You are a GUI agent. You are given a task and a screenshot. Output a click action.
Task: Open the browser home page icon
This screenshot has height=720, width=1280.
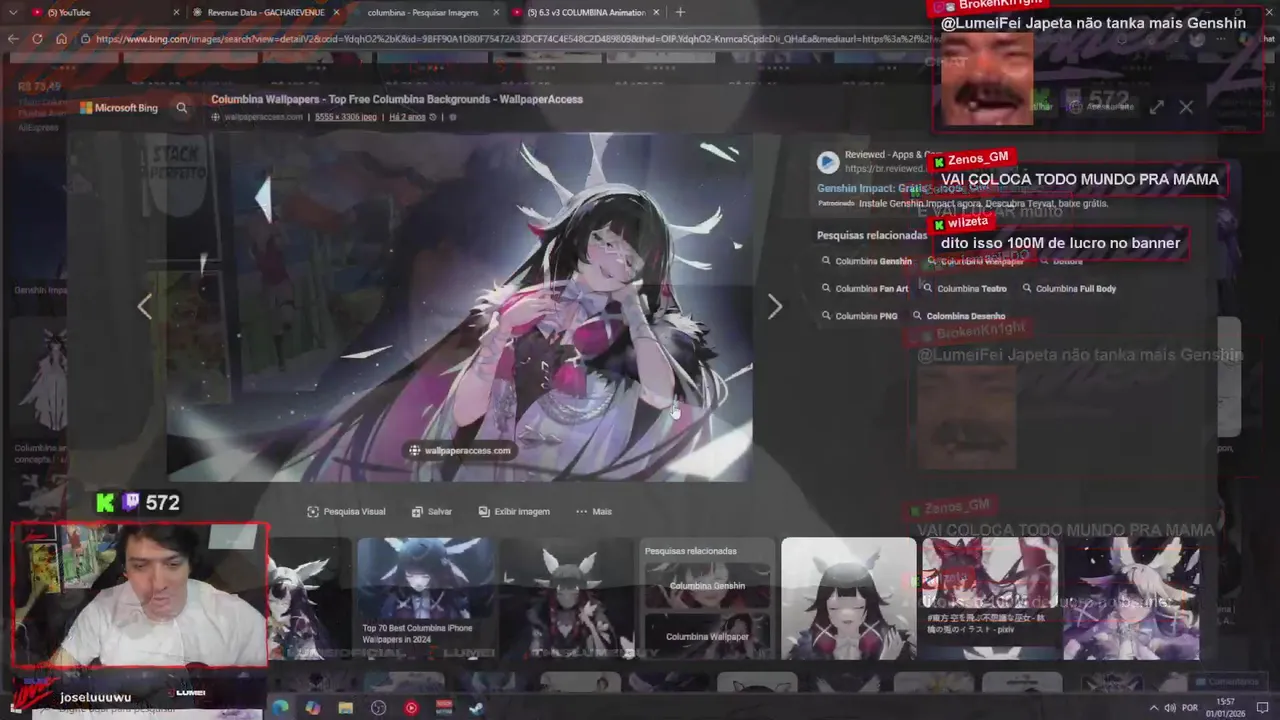61,39
